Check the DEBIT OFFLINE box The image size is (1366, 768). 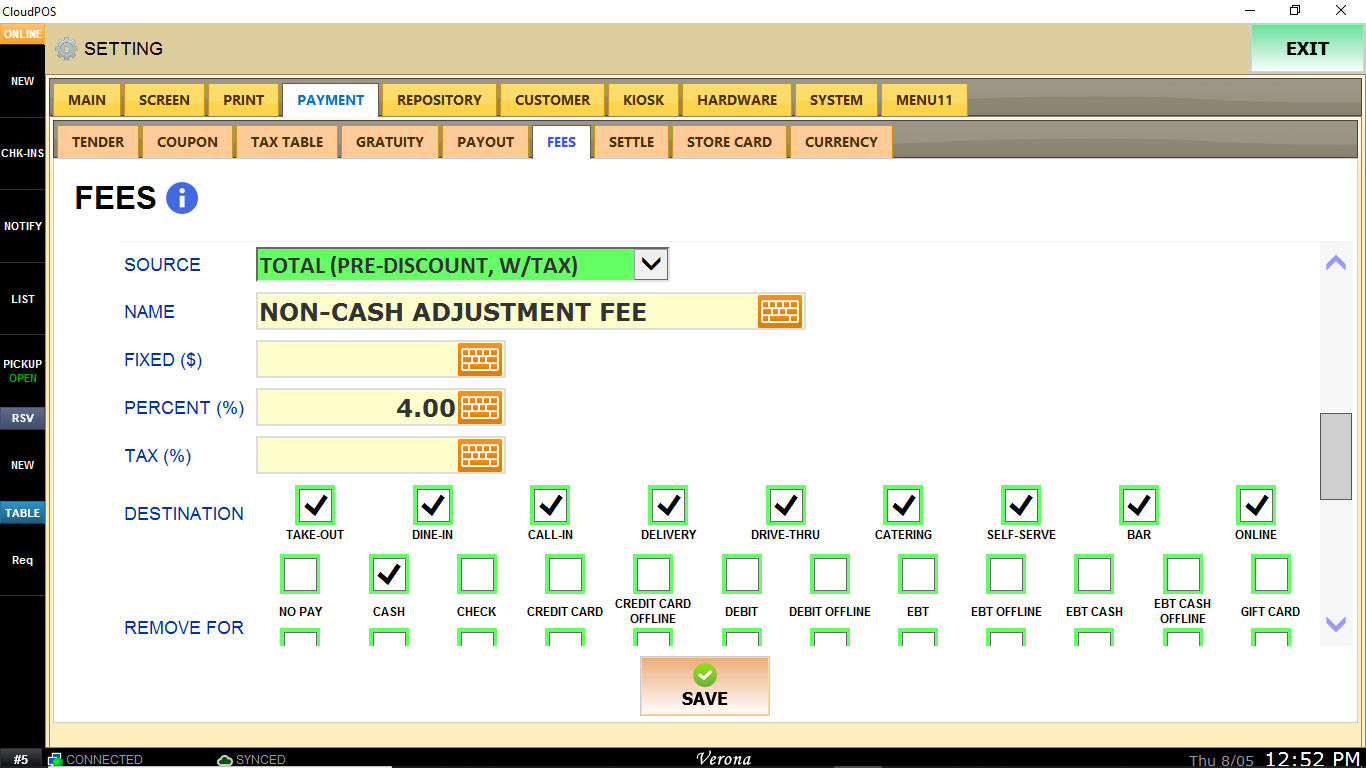(x=830, y=575)
